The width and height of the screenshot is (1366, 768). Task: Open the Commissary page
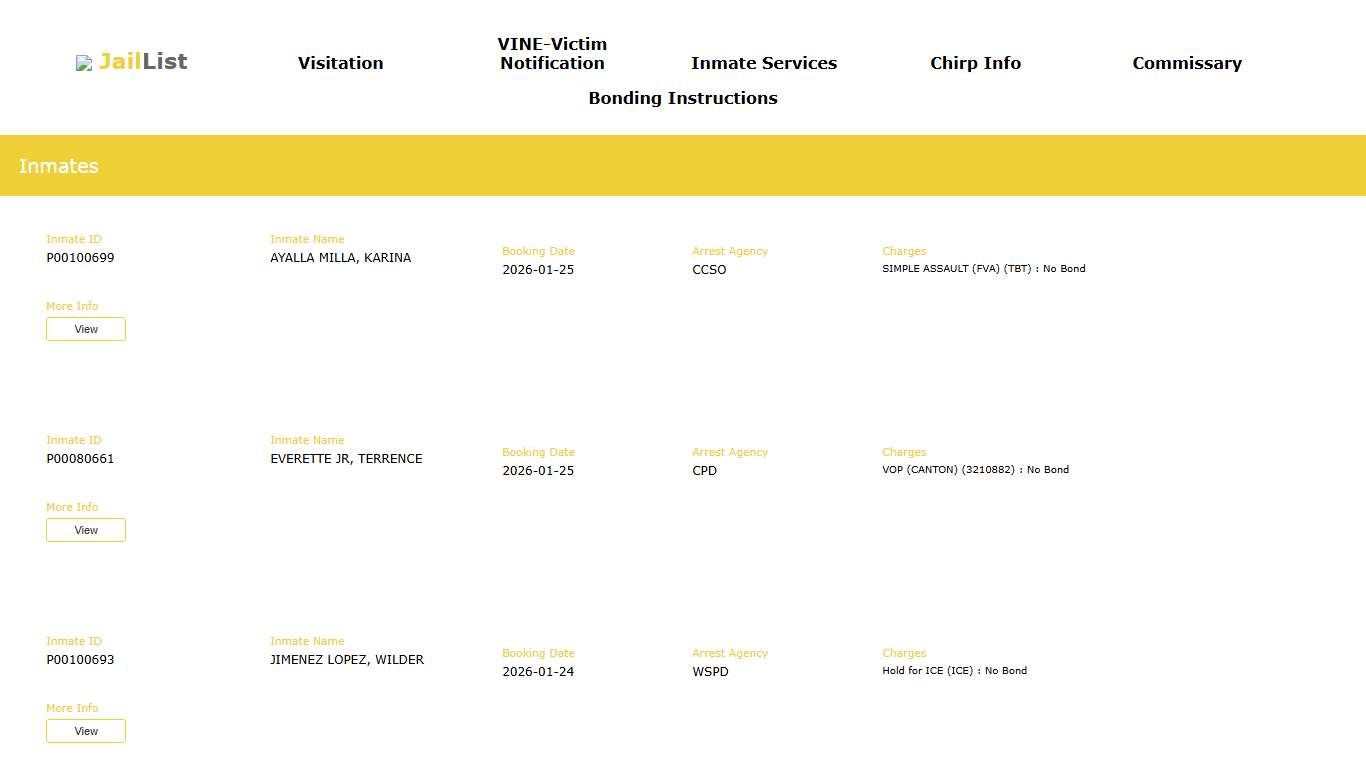point(1187,63)
